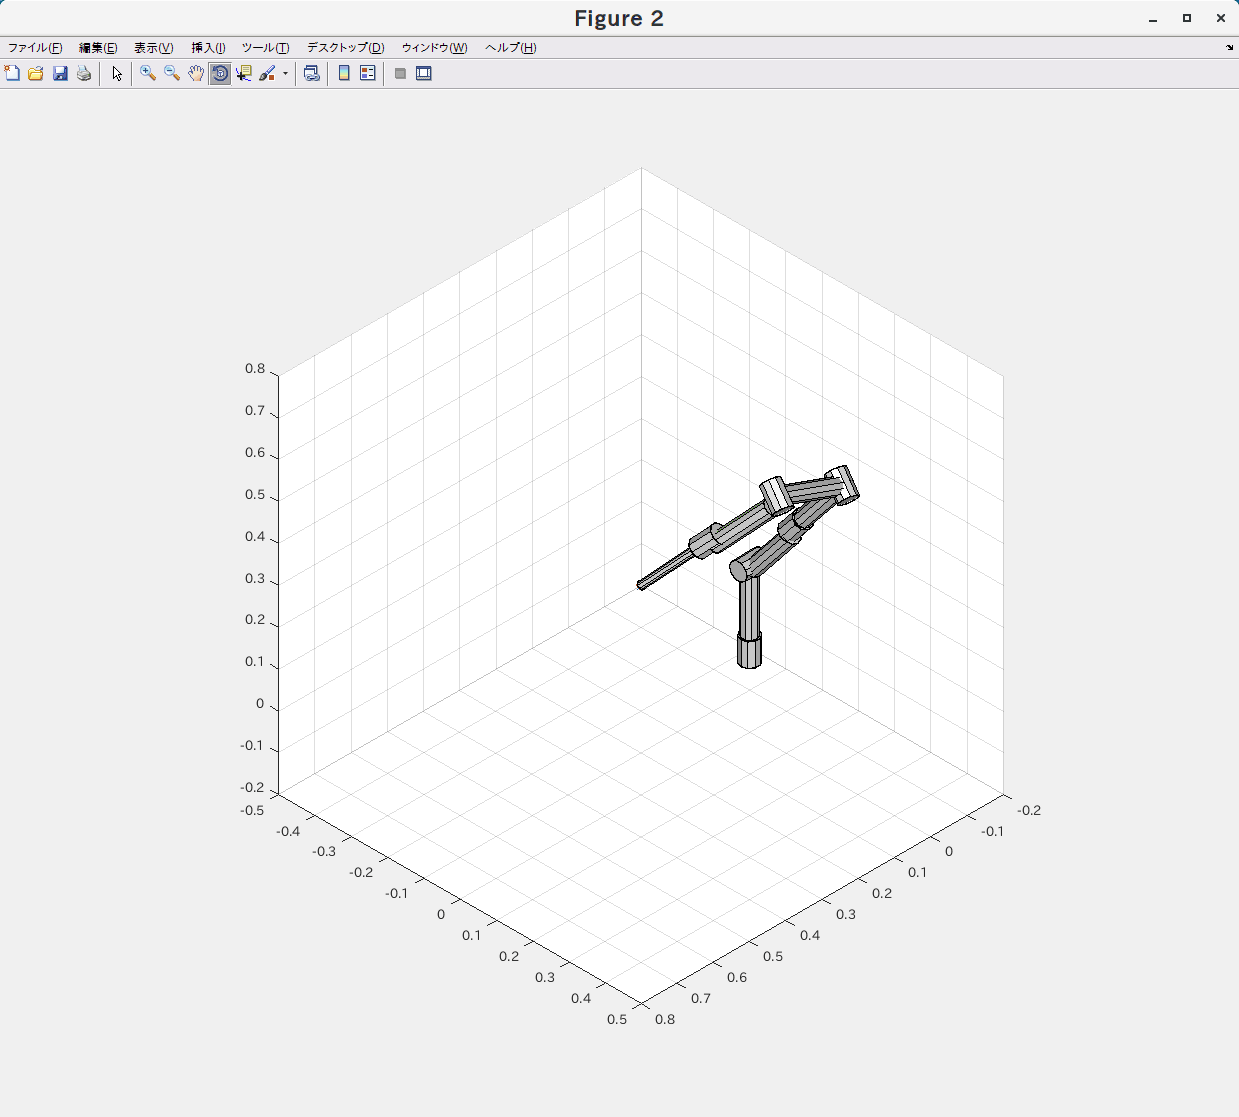
Task: Click the Brush/Select Data tool
Action: click(x=267, y=73)
